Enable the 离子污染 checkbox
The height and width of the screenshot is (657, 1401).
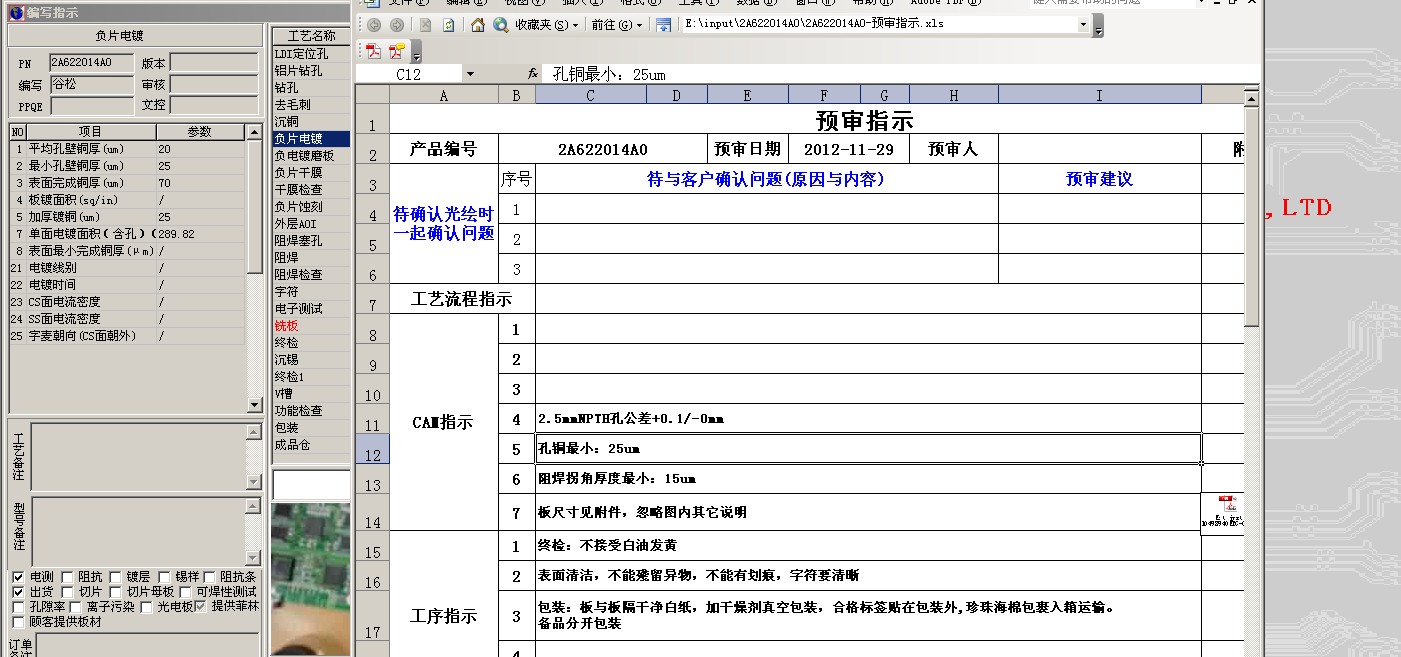click(75, 606)
